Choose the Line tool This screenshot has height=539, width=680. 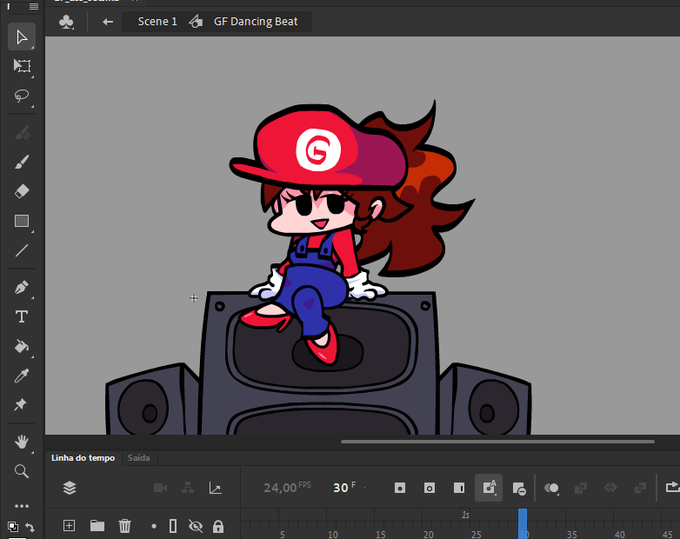click(22, 251)
